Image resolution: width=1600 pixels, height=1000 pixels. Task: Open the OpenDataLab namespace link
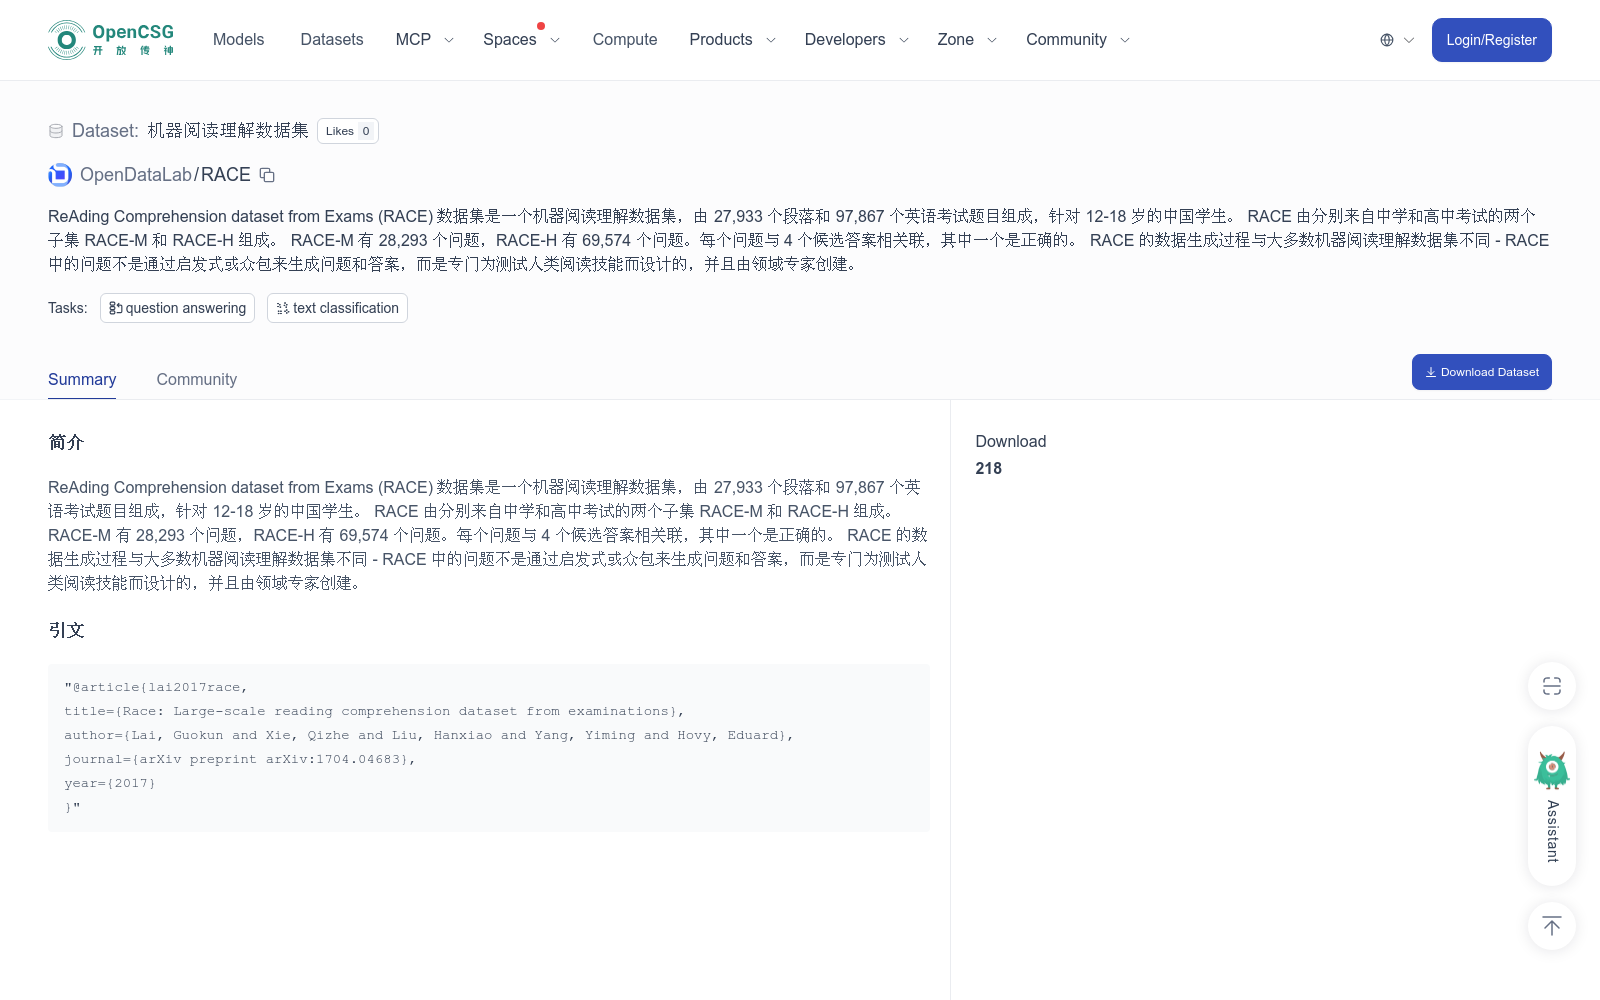coord(136,175)
